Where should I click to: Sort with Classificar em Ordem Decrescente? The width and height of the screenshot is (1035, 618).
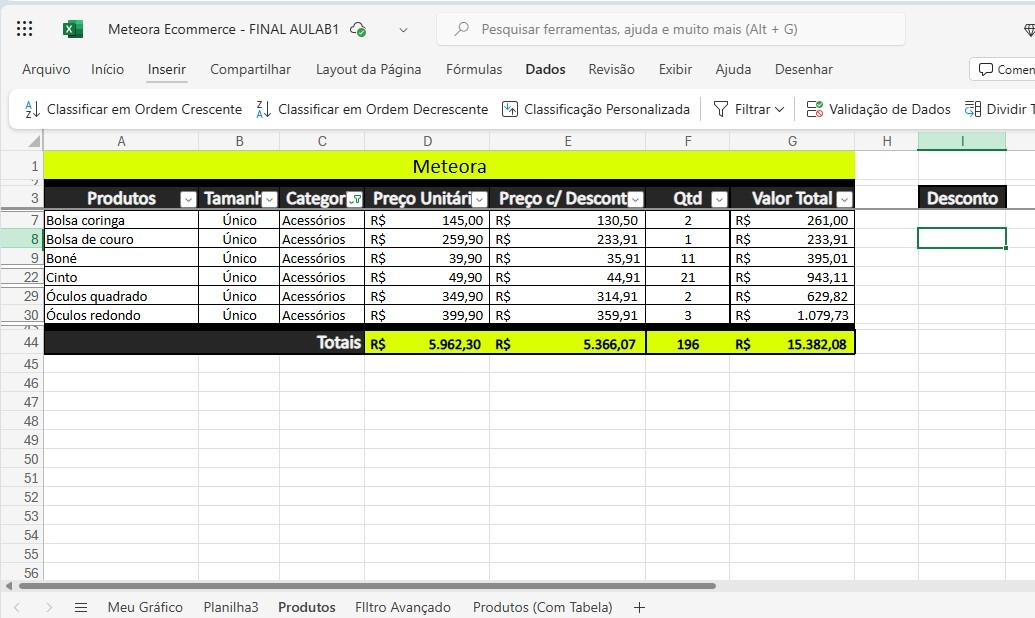(x=372, y=109)
